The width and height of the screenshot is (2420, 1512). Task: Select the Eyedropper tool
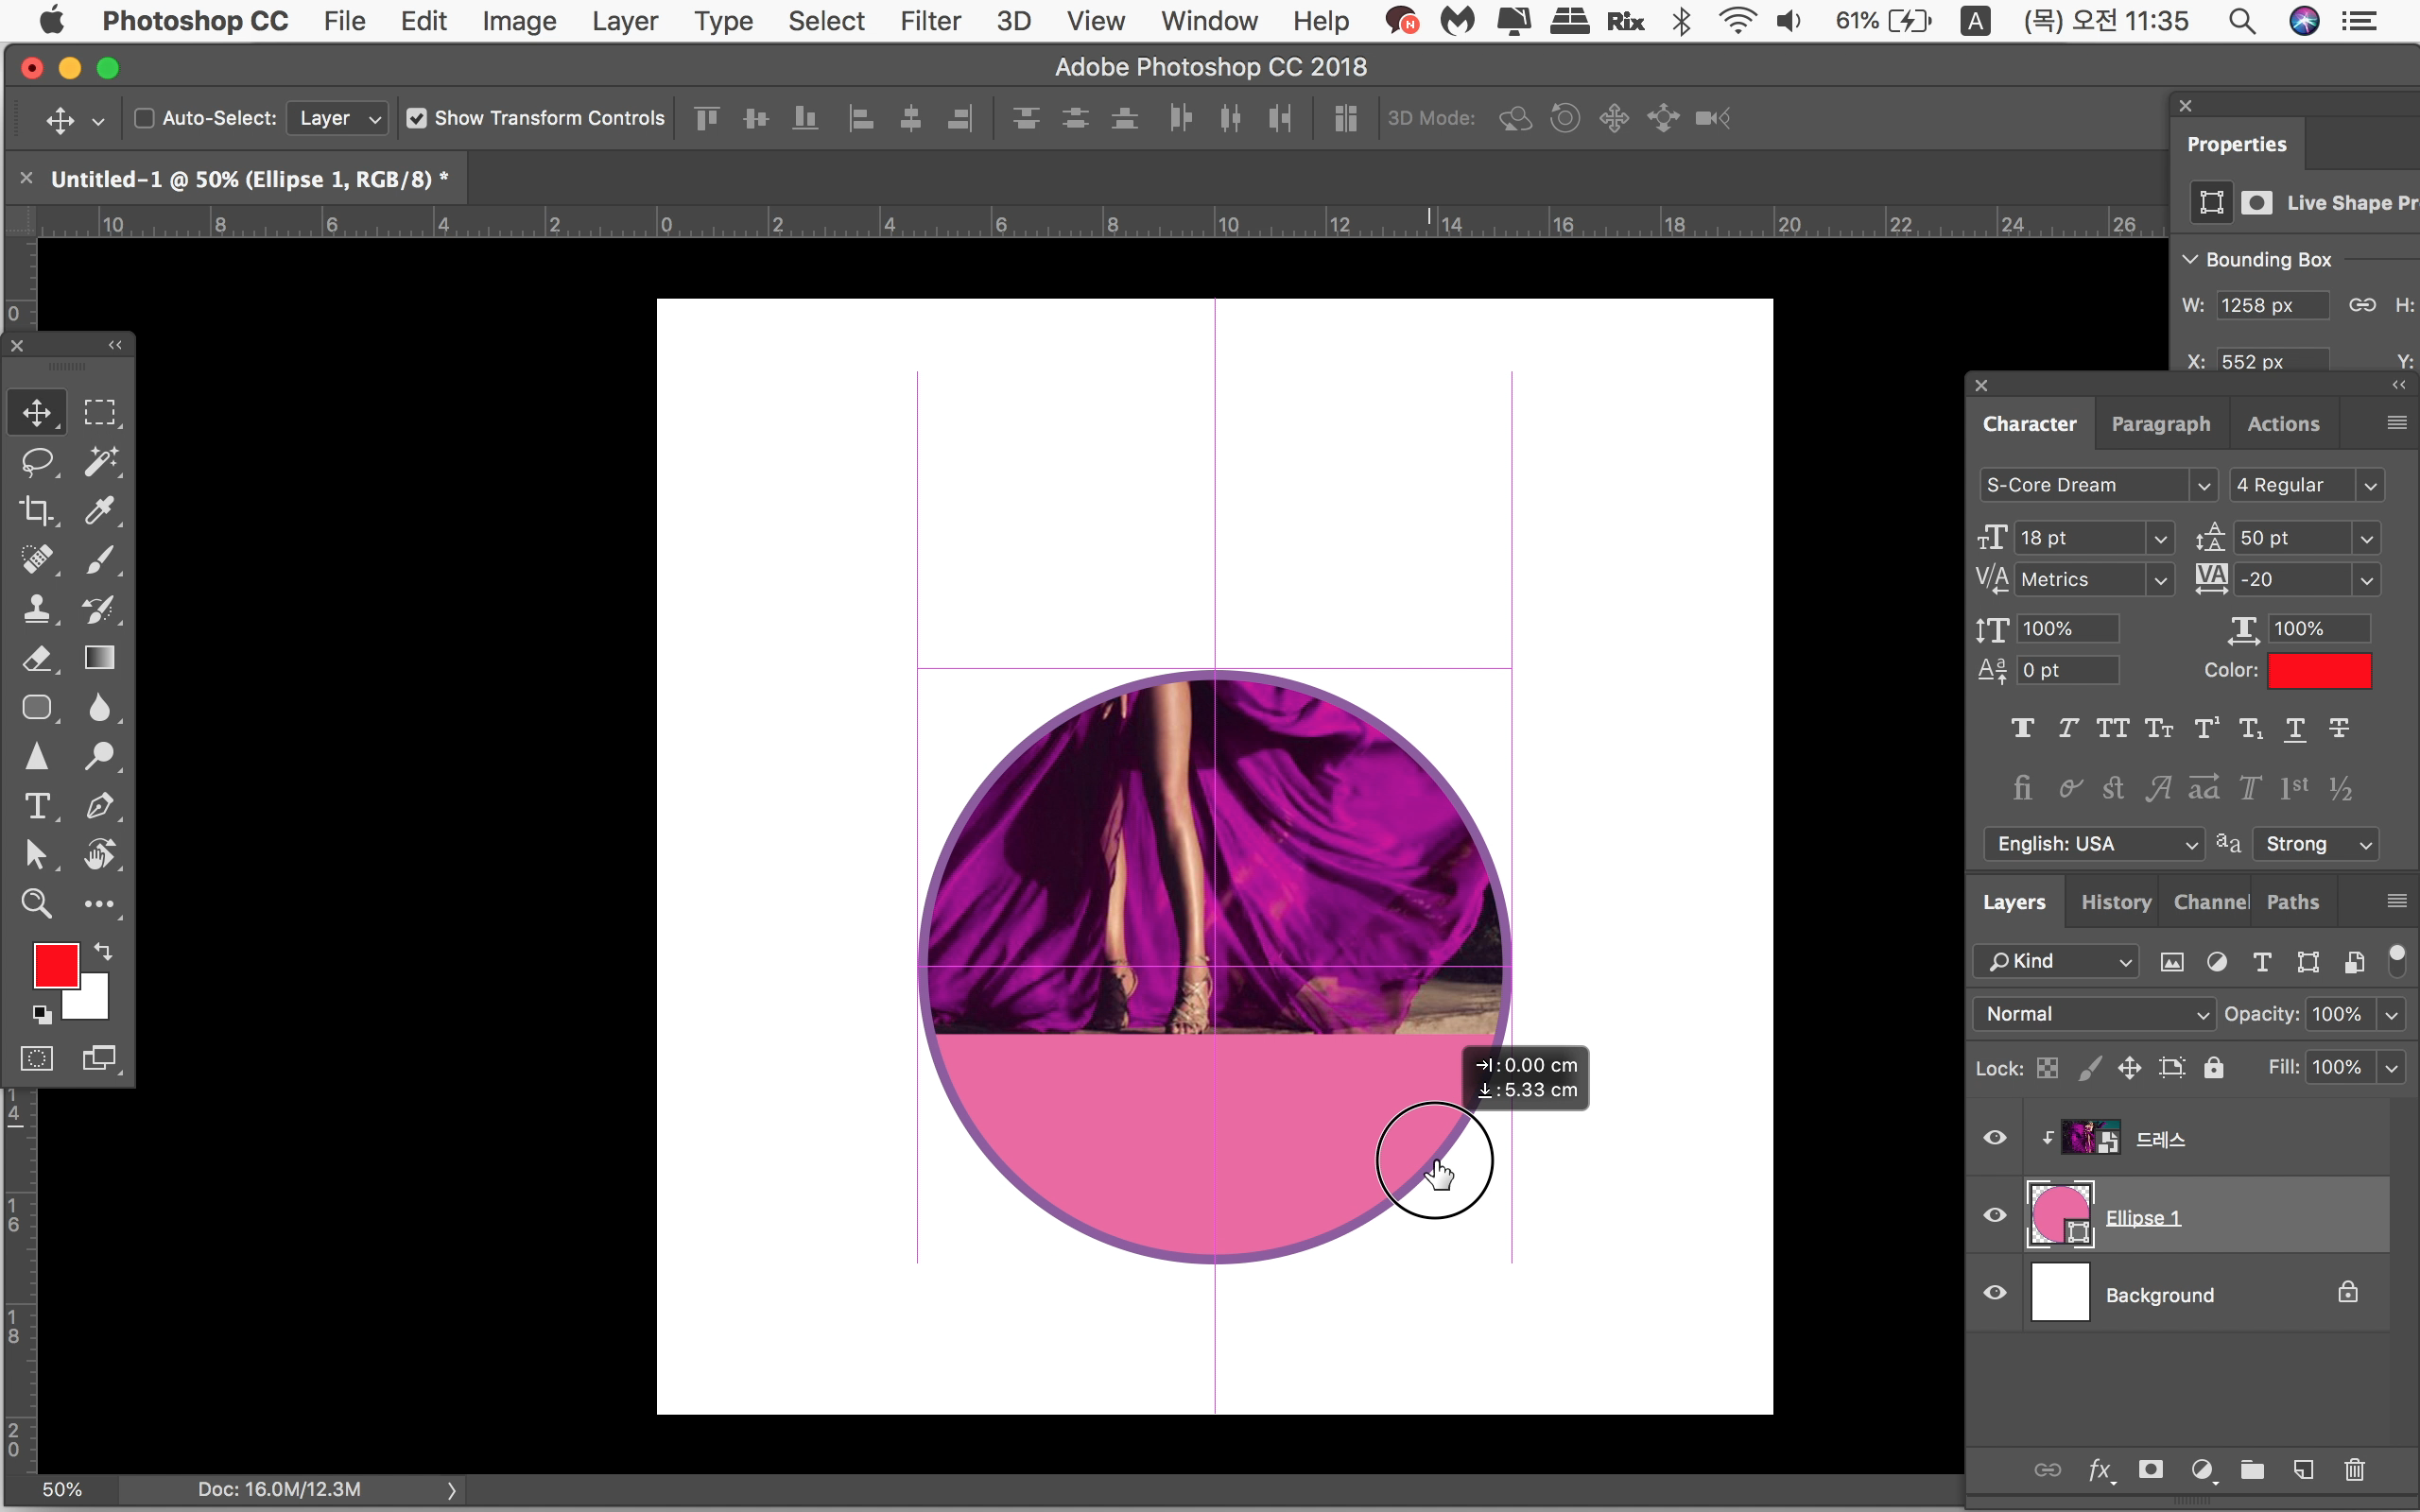(99, 510)
